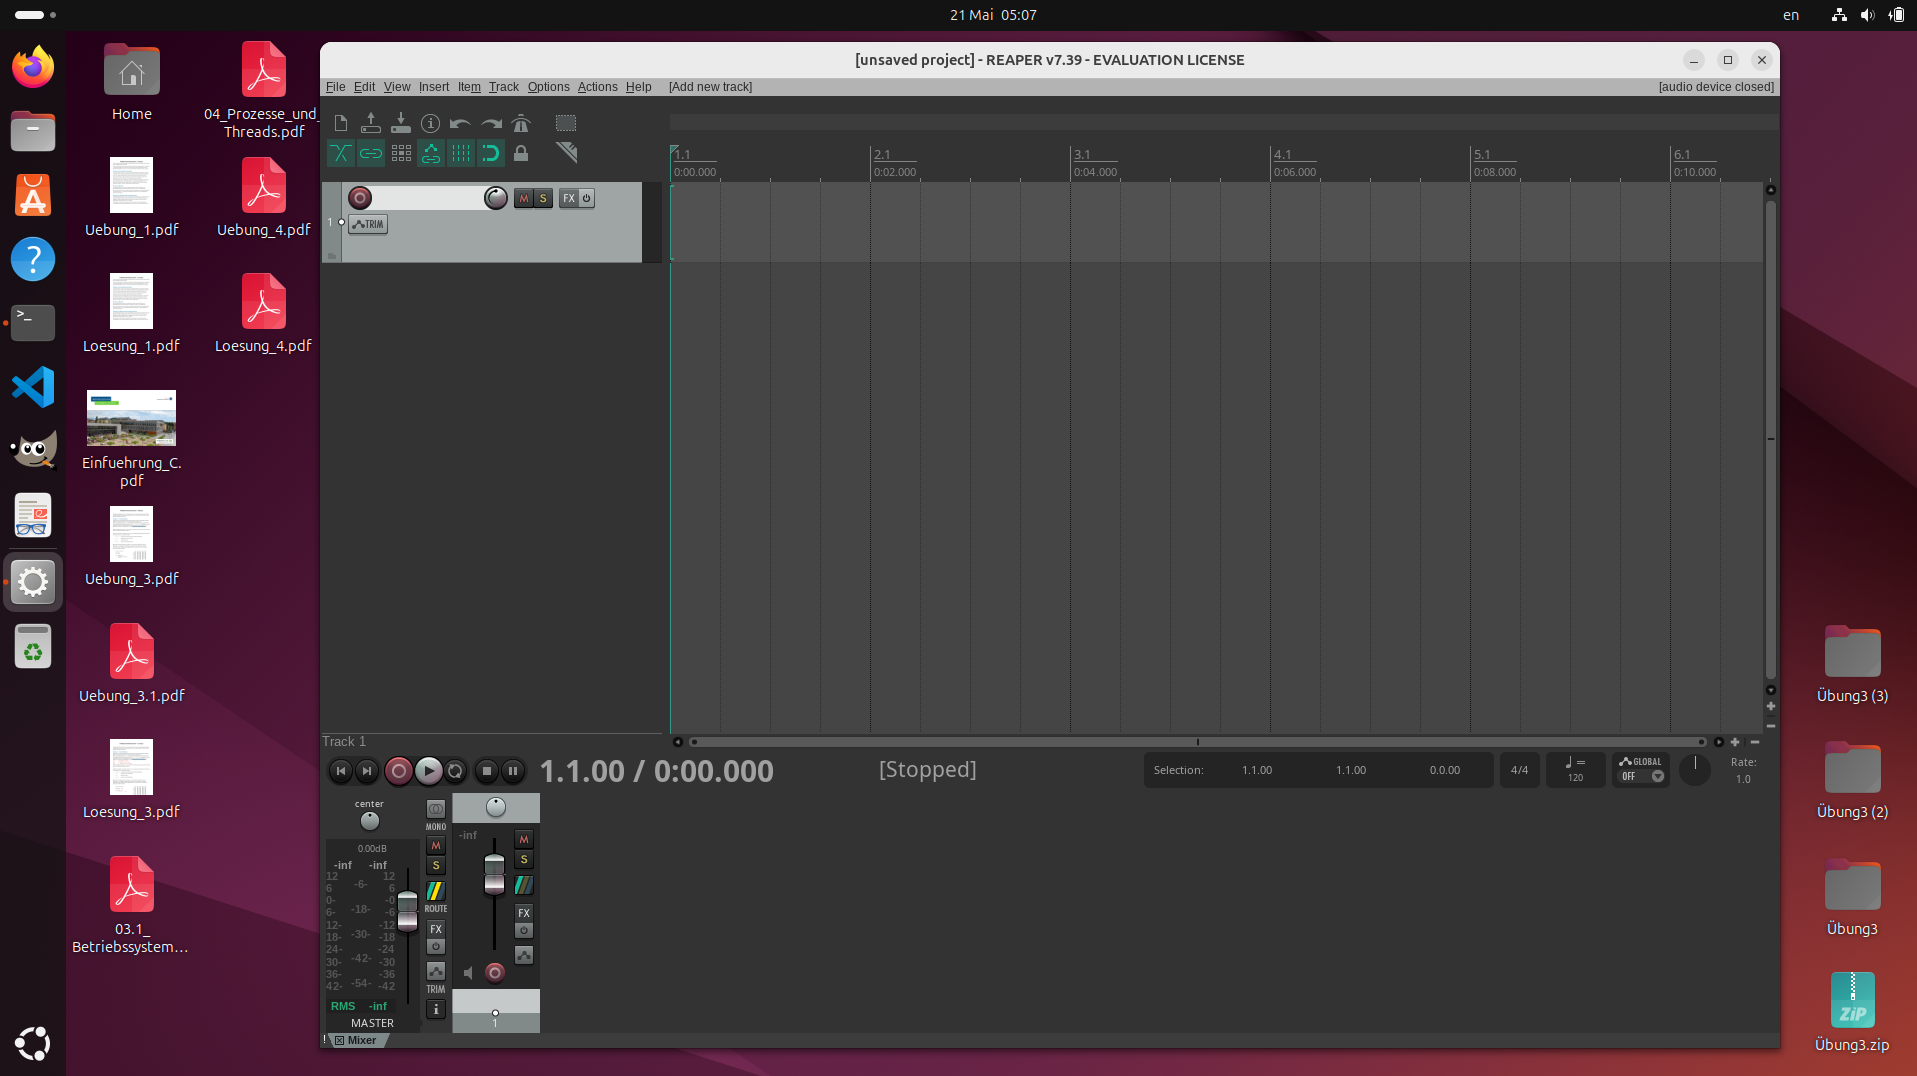Click the Open project toolbar icon
The height and width of the screenshot is (1076, 1917).
click(x=371, y=123)
